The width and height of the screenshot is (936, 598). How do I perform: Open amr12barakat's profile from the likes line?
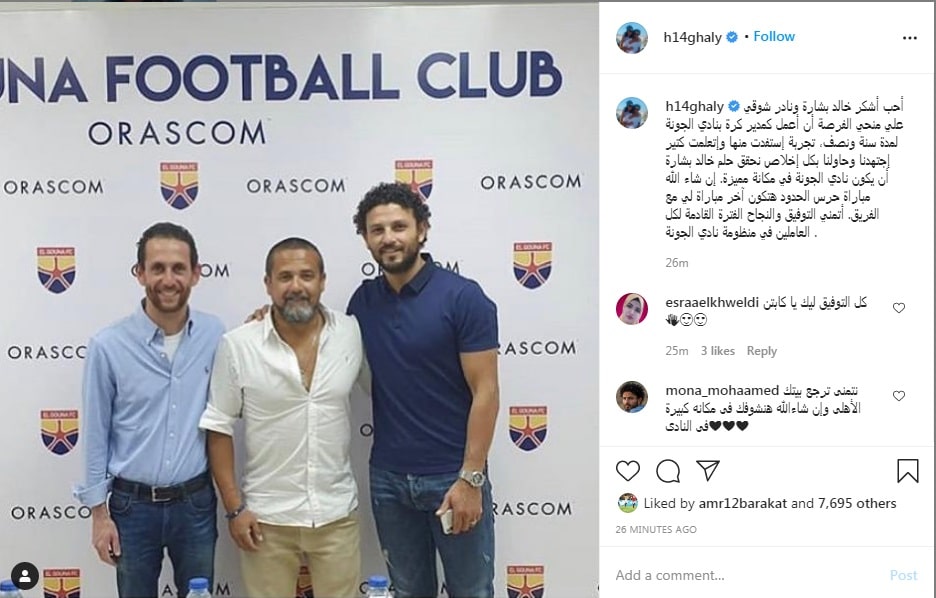(743, 503)
